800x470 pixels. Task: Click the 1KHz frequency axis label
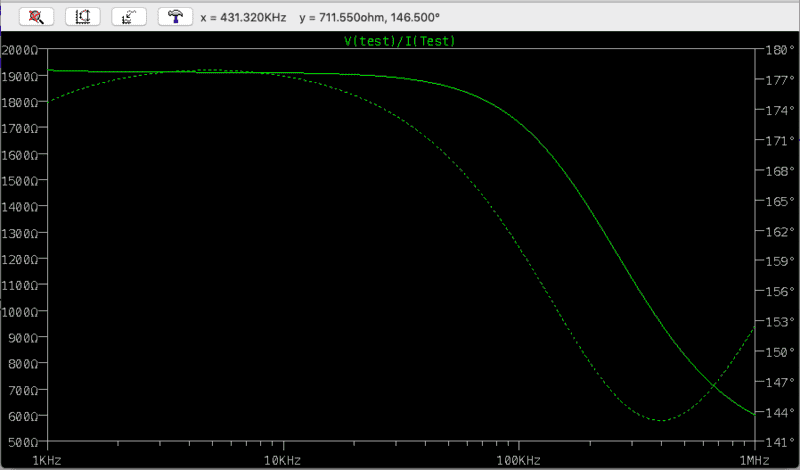tap(49, 460)
